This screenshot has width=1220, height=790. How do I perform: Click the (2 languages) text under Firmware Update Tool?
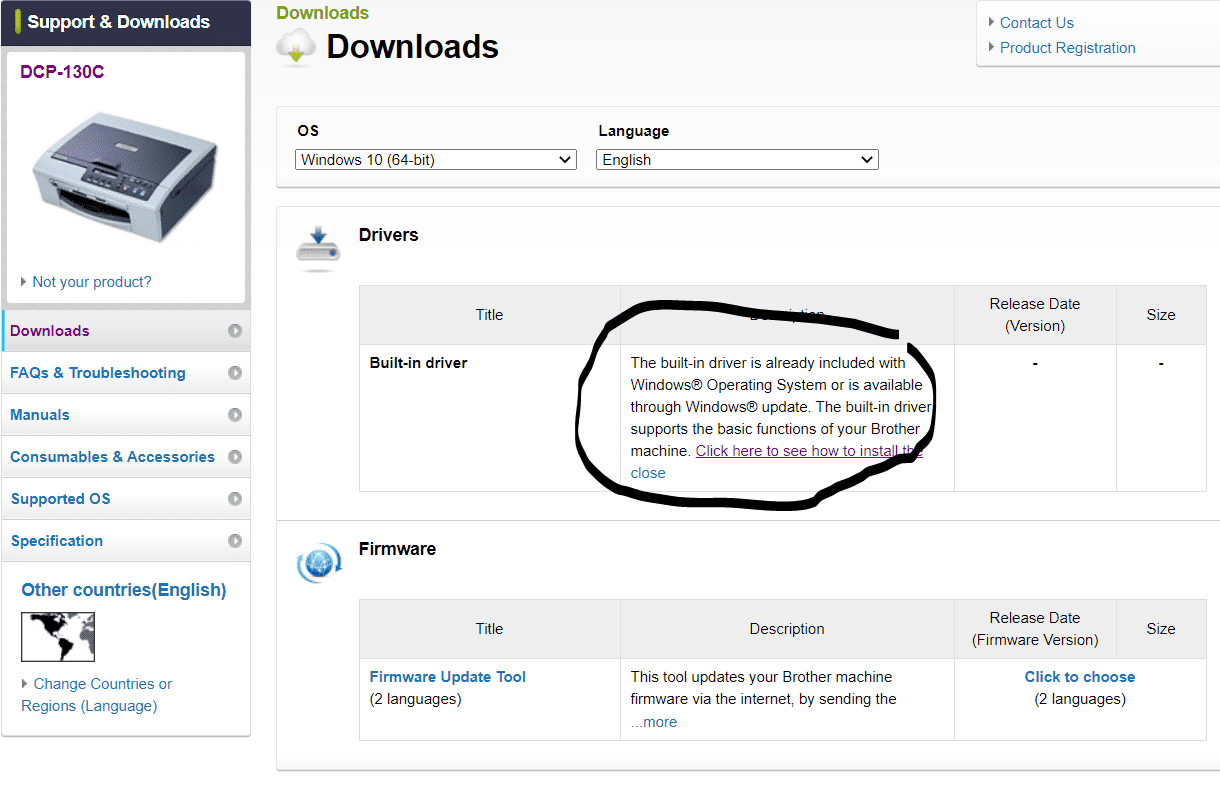pos(416,699)
